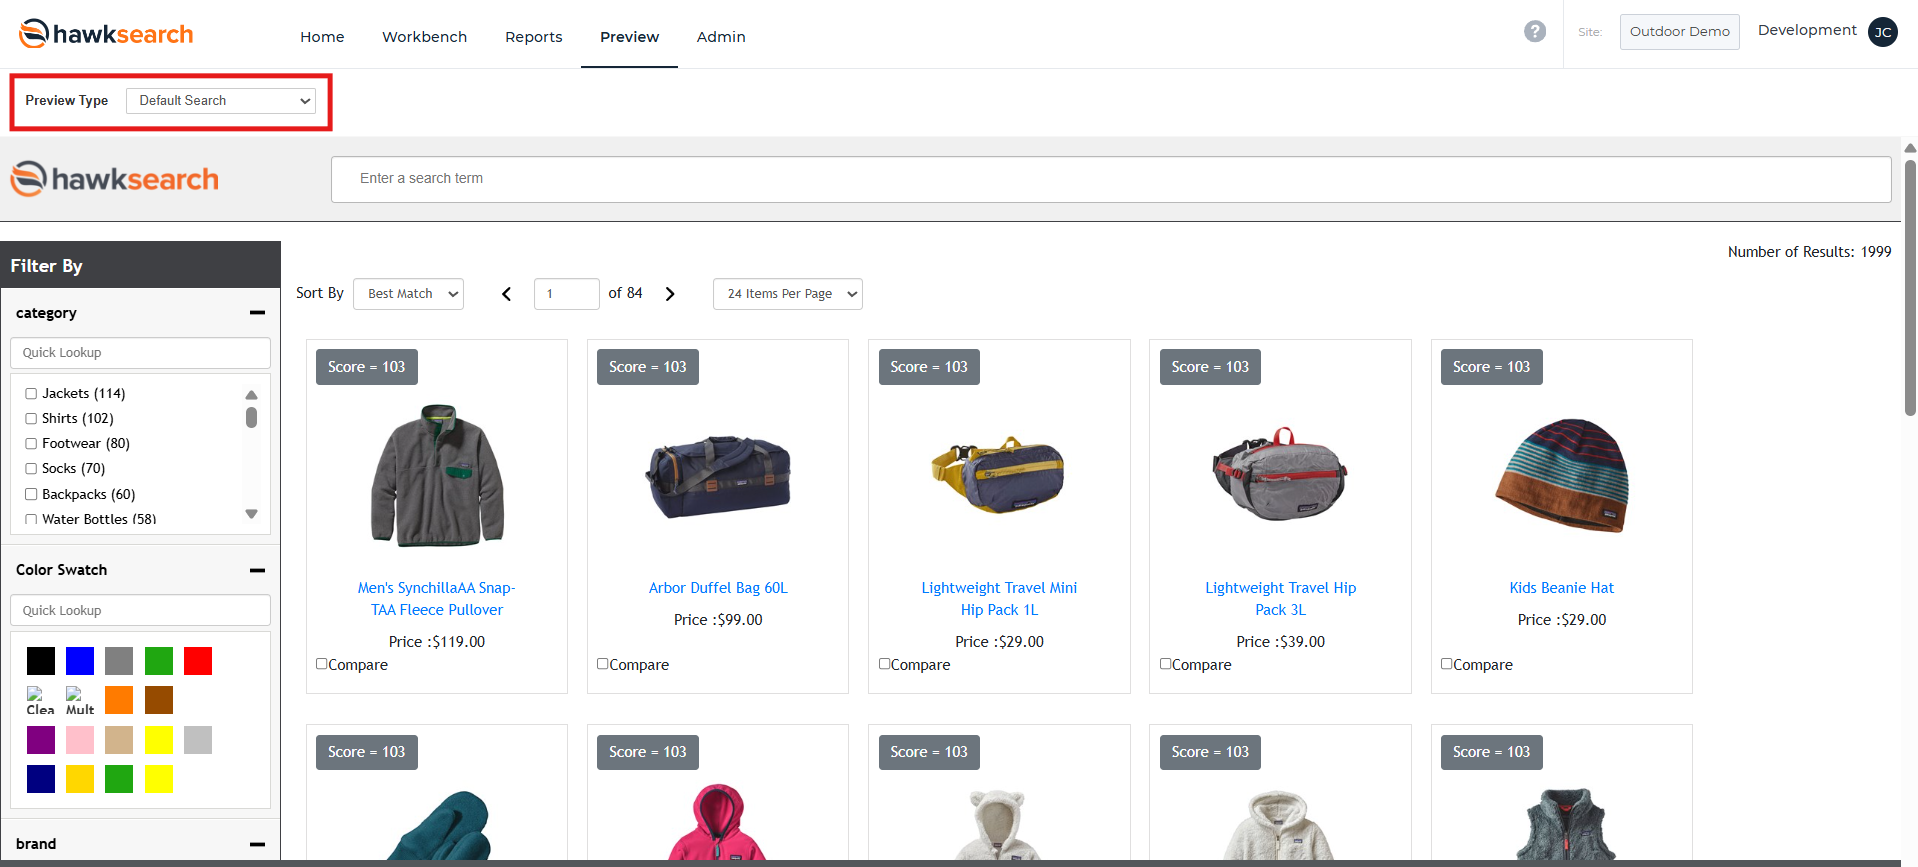1918x867 pixels.
Task: Open the Admin tab
Action: pyautogui.click(x=721, y=37)
